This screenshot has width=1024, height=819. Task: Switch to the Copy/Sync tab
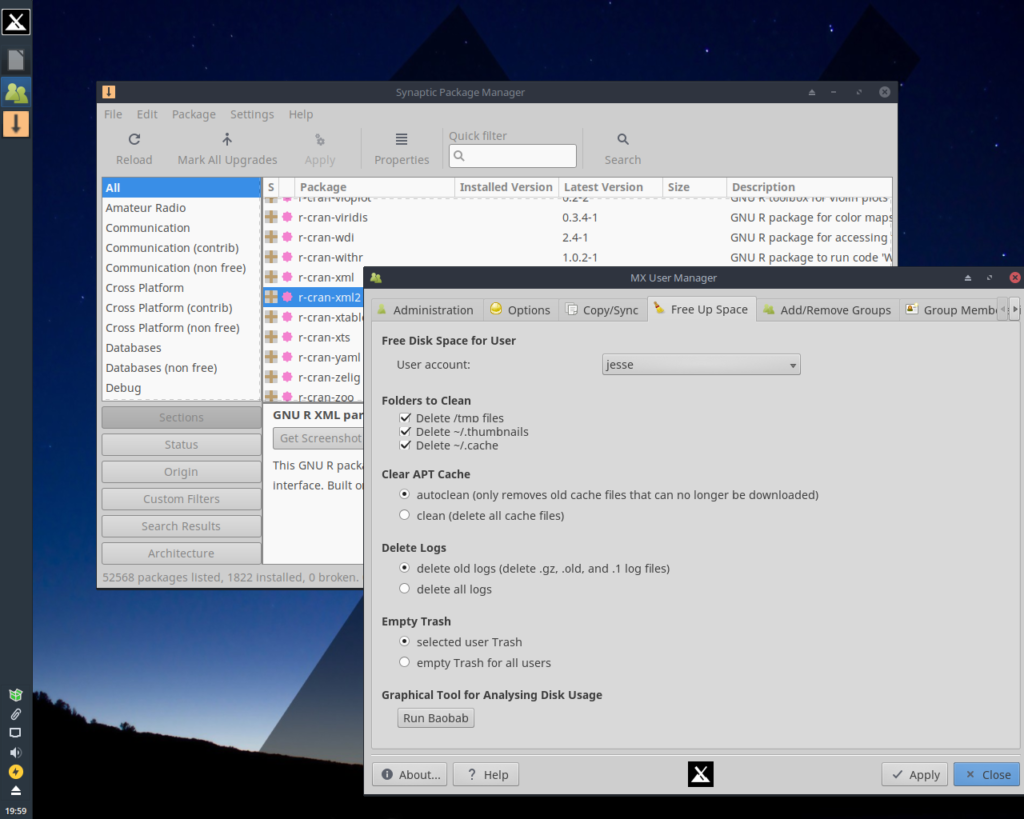click(602, 310)
